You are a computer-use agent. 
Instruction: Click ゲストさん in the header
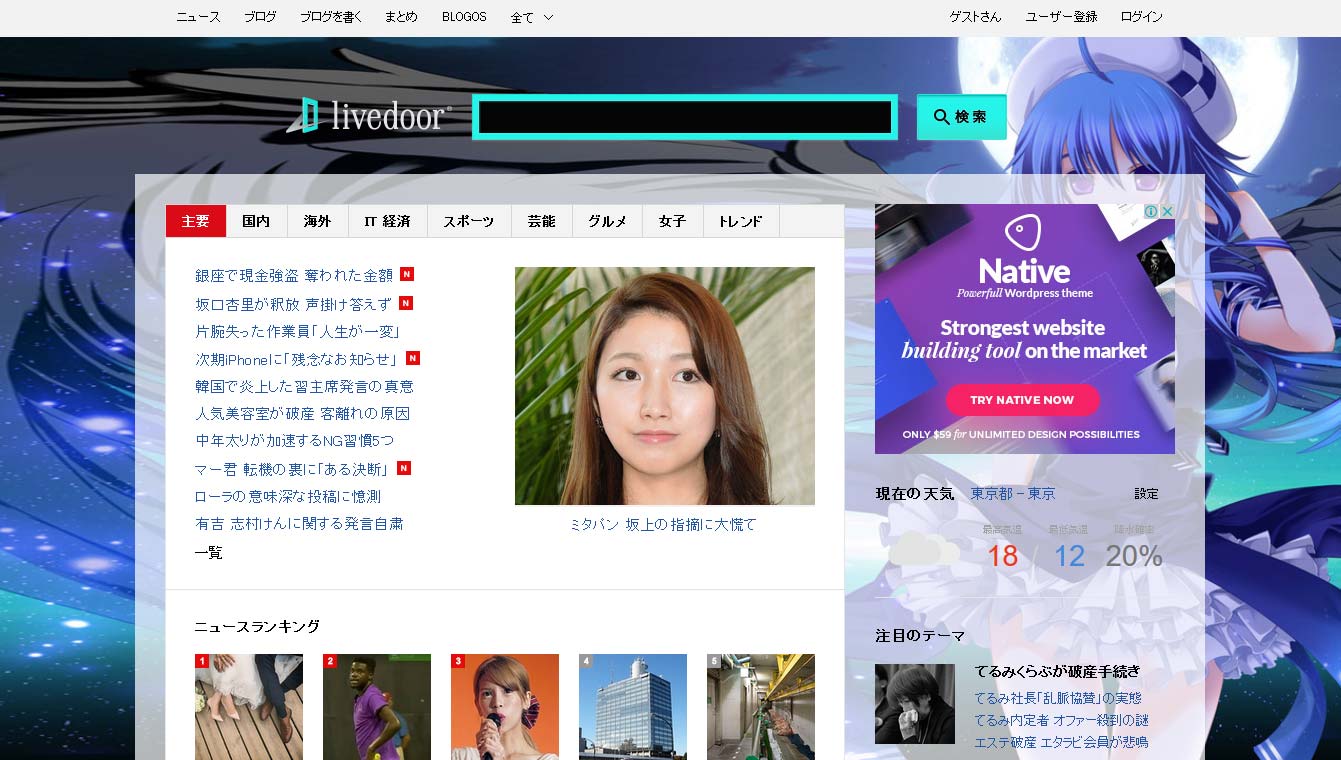coord(975,17)
